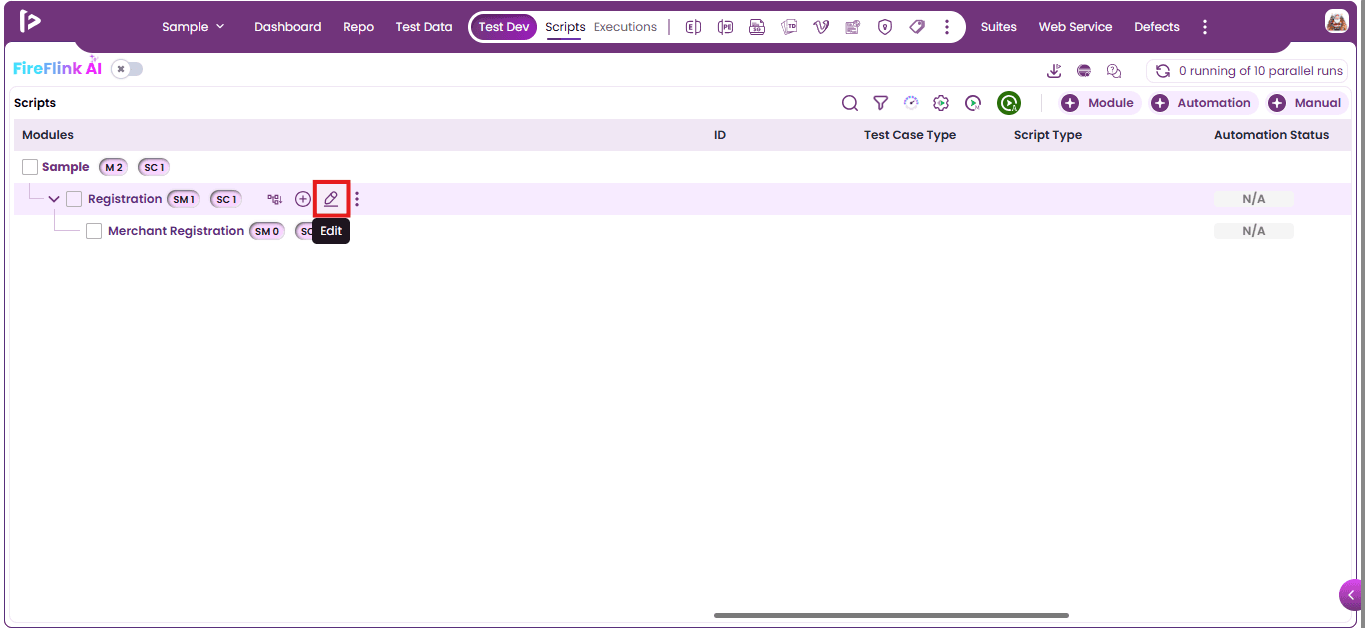This screenshot has height=628, width=1365.
Task: Open the E-bracket icon beside Executions
Action: coord(693,27)
